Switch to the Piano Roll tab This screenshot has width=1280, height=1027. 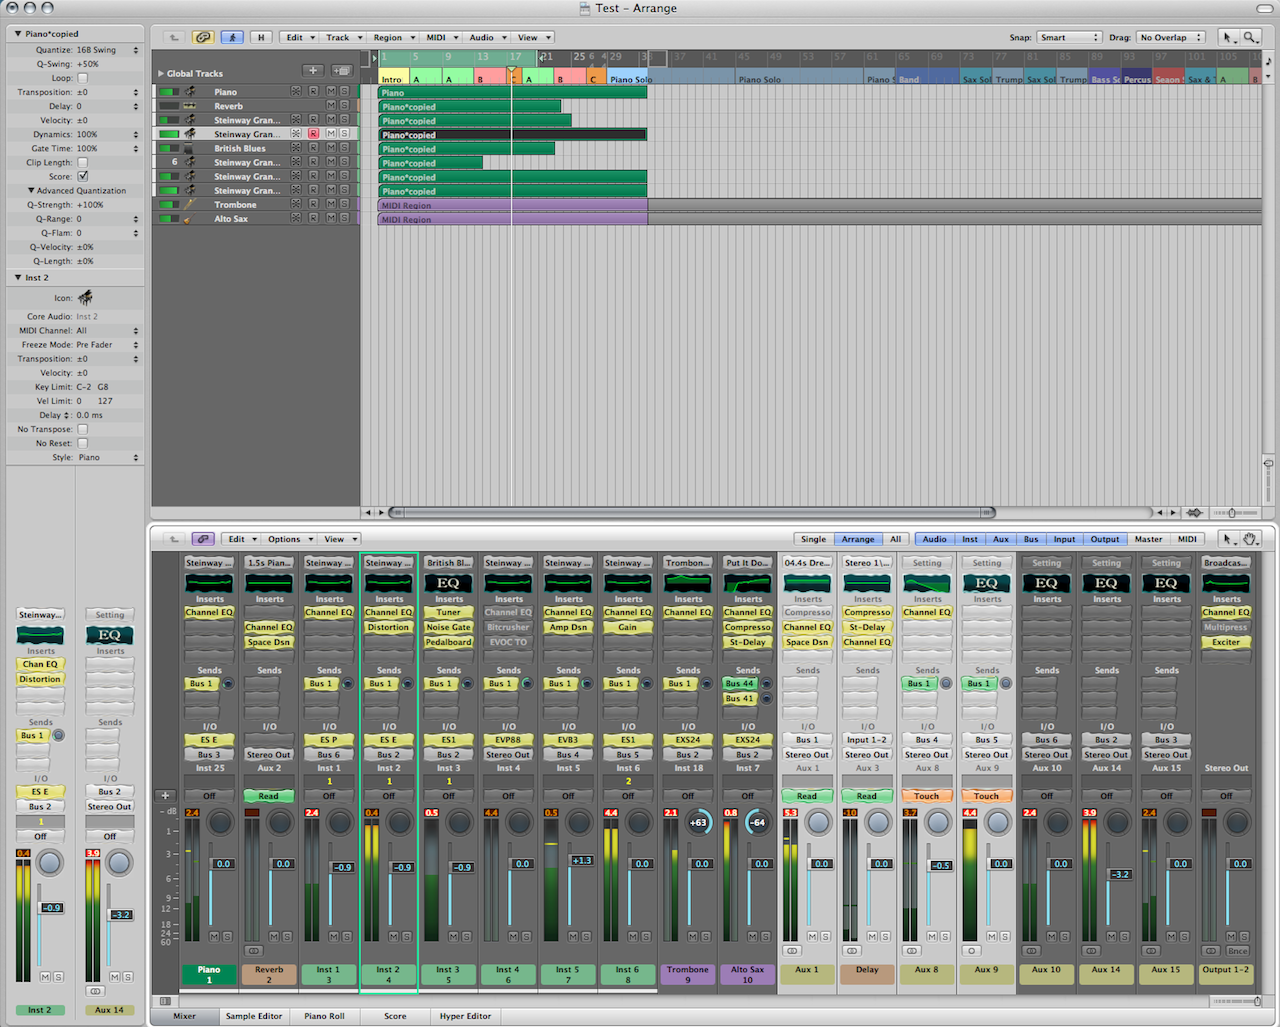[324, 1016]
